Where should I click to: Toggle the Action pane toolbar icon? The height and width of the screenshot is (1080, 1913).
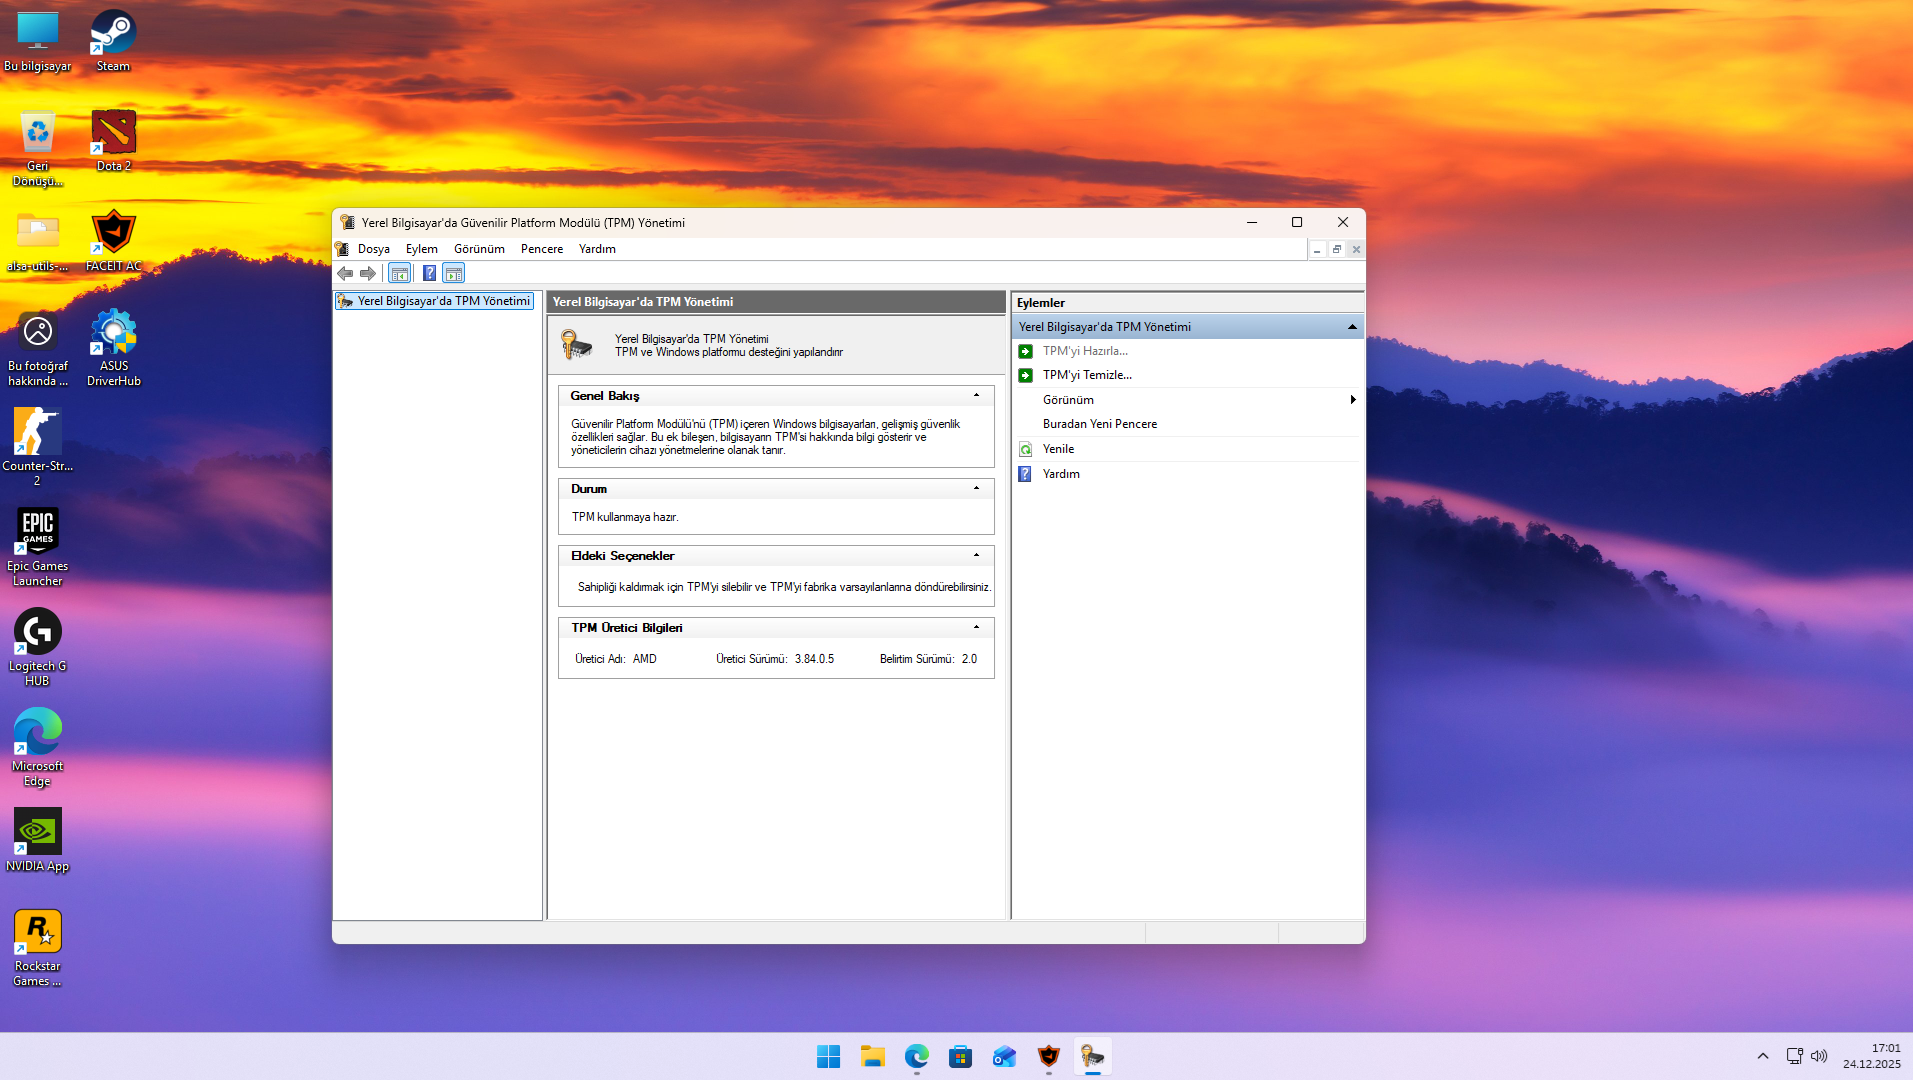click(454, 273)
